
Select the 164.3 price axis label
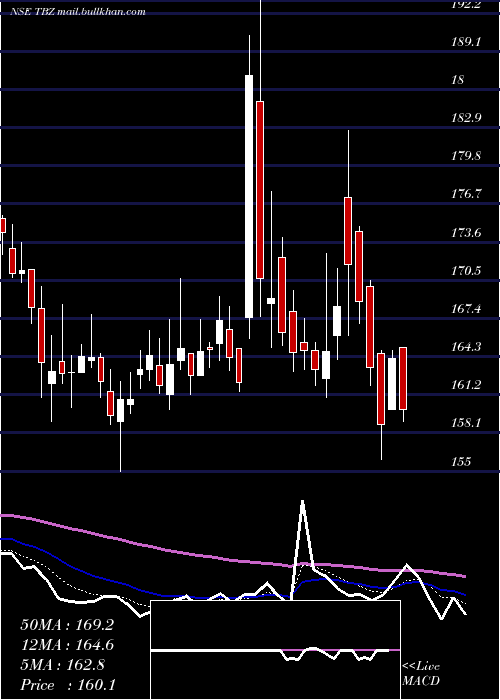[x=466, y=346]
